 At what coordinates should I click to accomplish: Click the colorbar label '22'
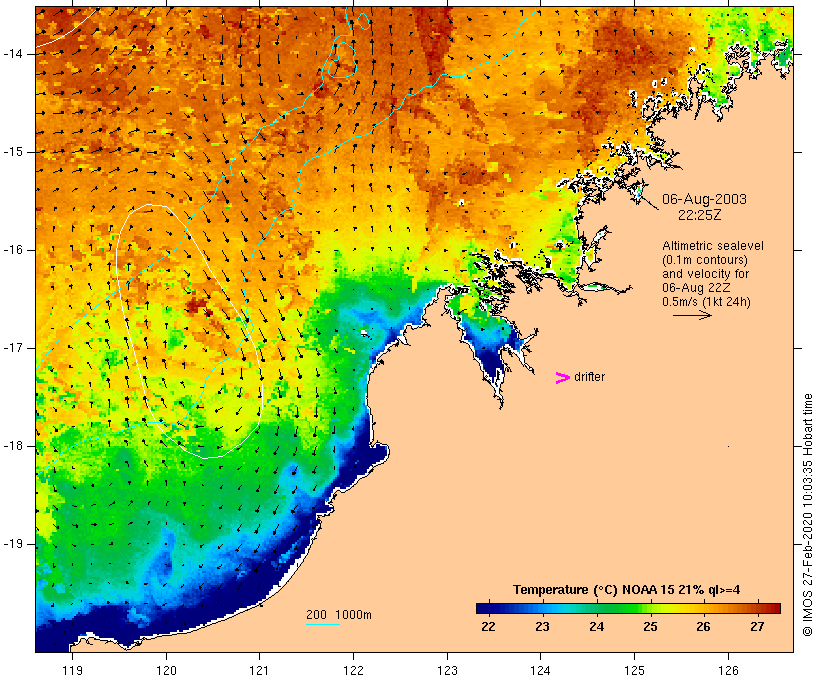pos(488,627)
